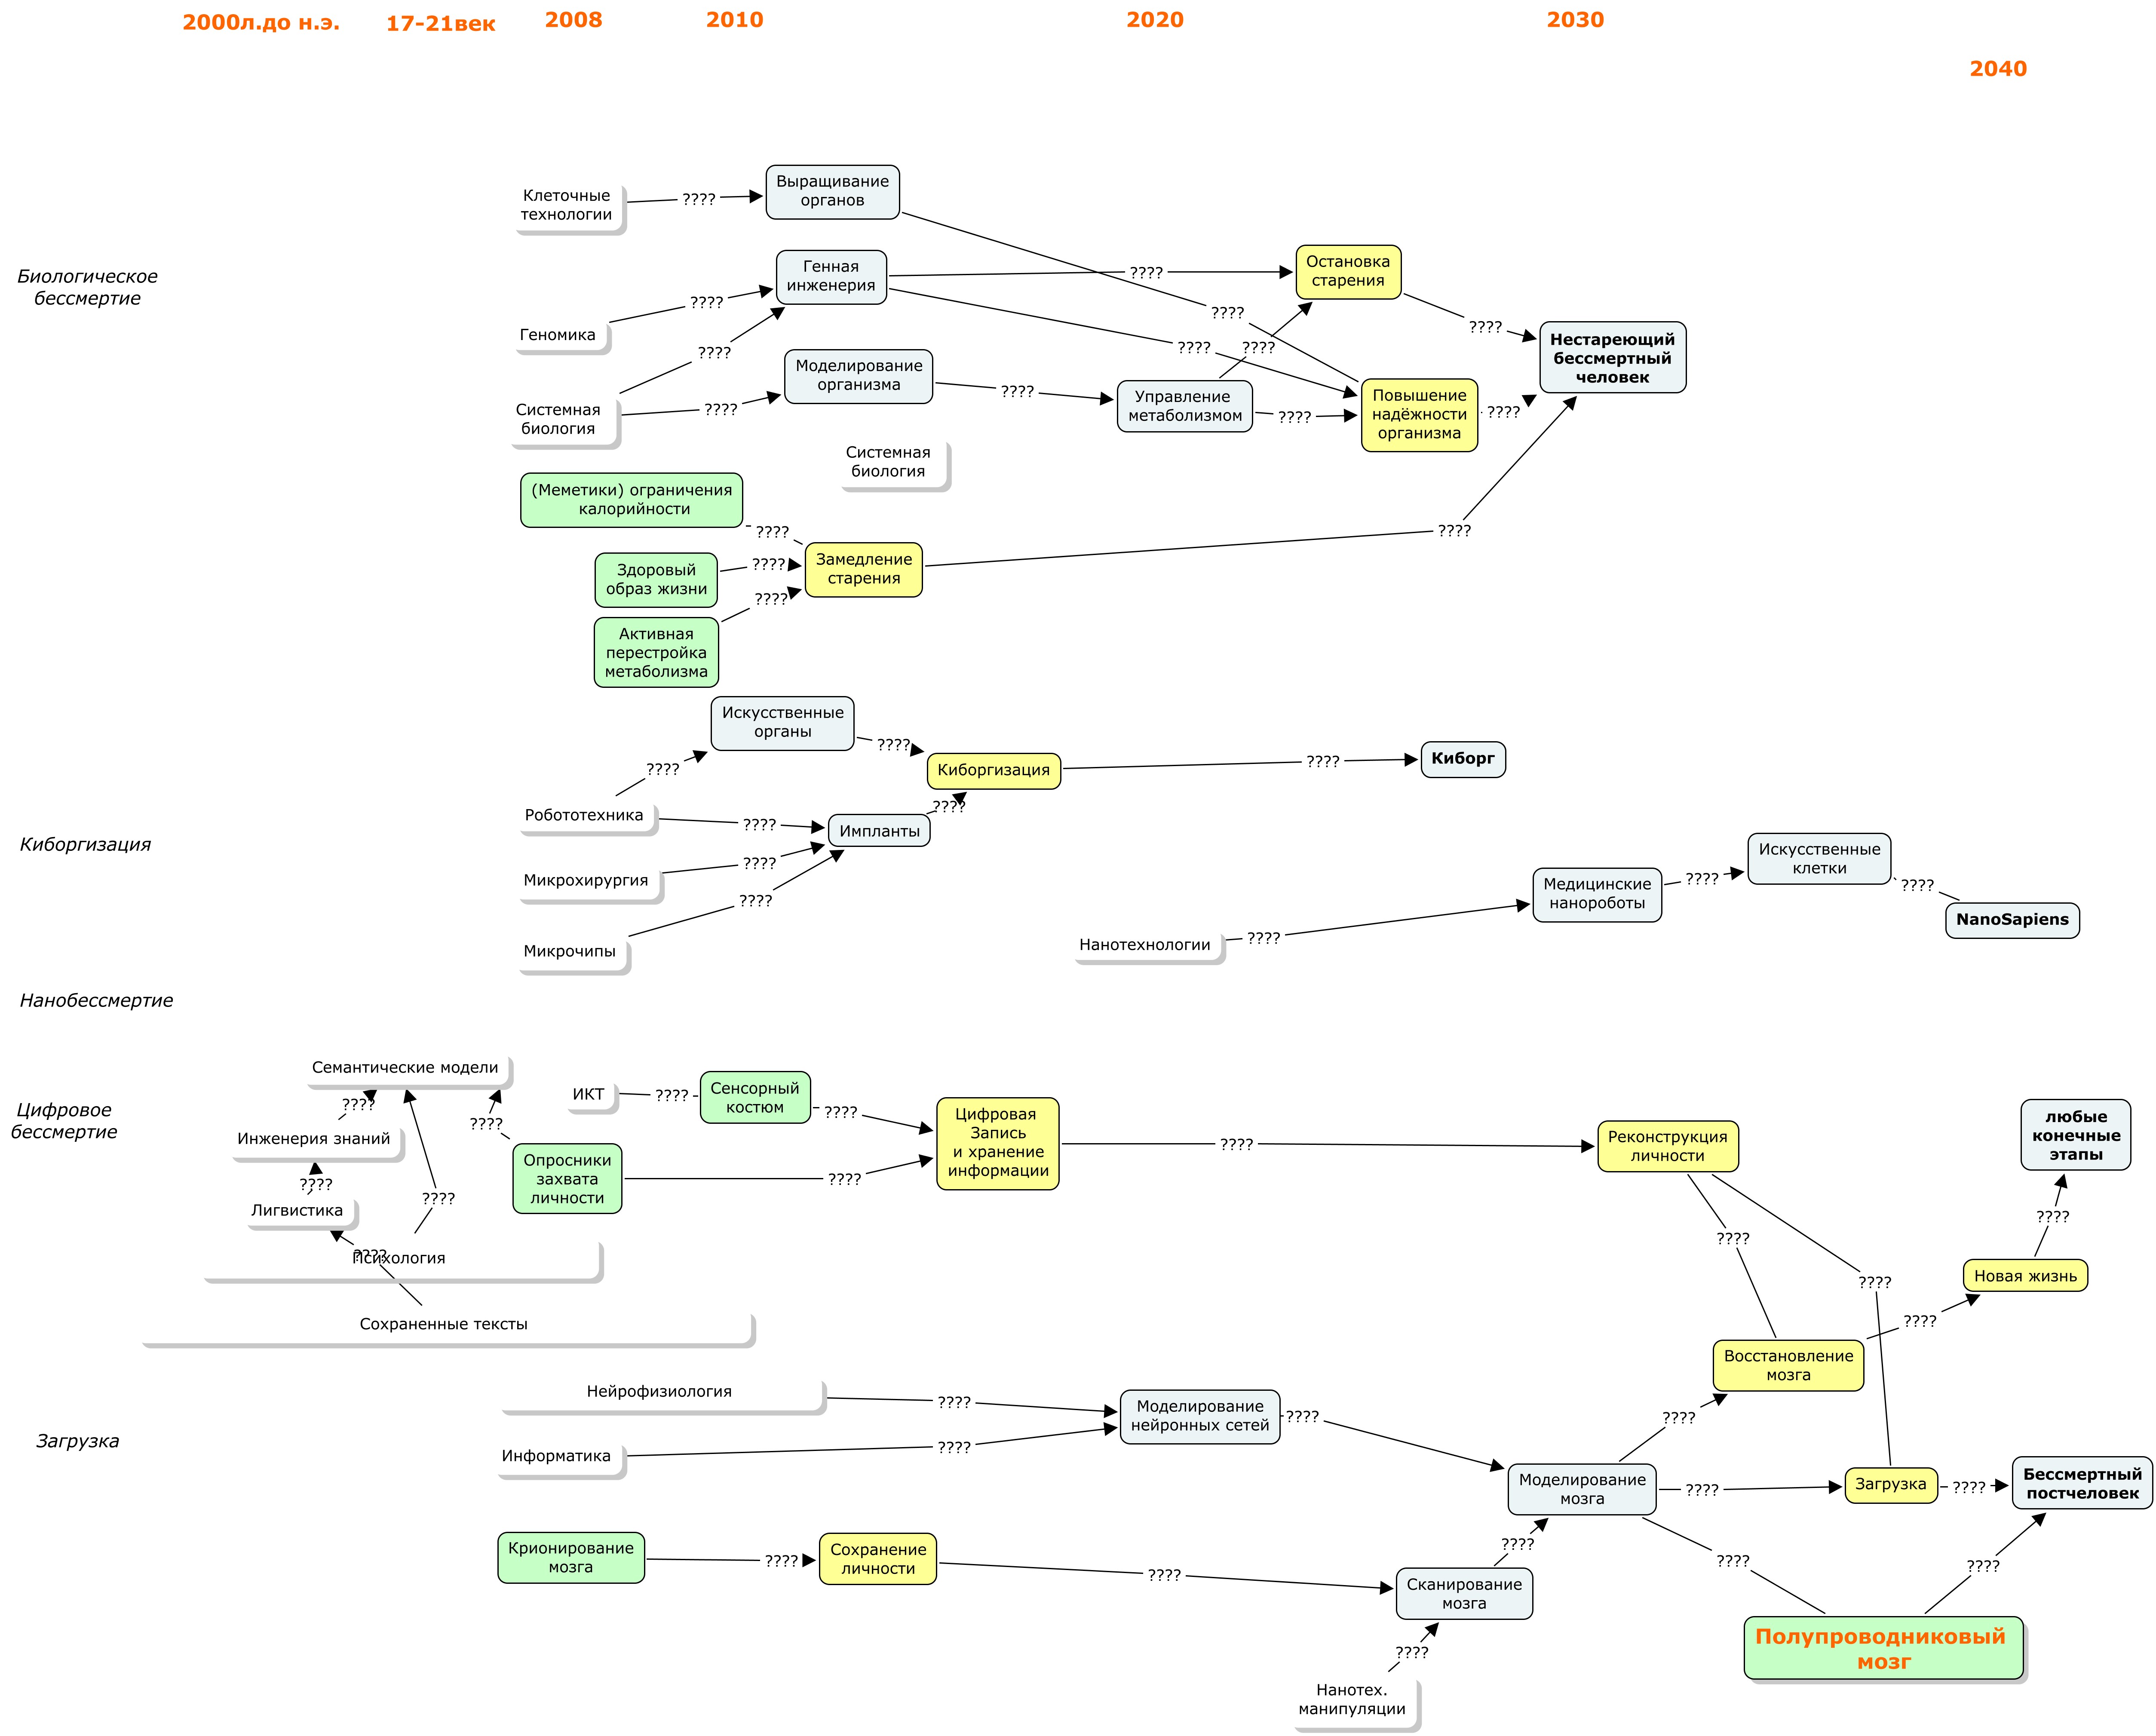Select 'Цифровое бессмертие' category label
This screenshot has width=2156, height=1736.
pos(64,1121)
